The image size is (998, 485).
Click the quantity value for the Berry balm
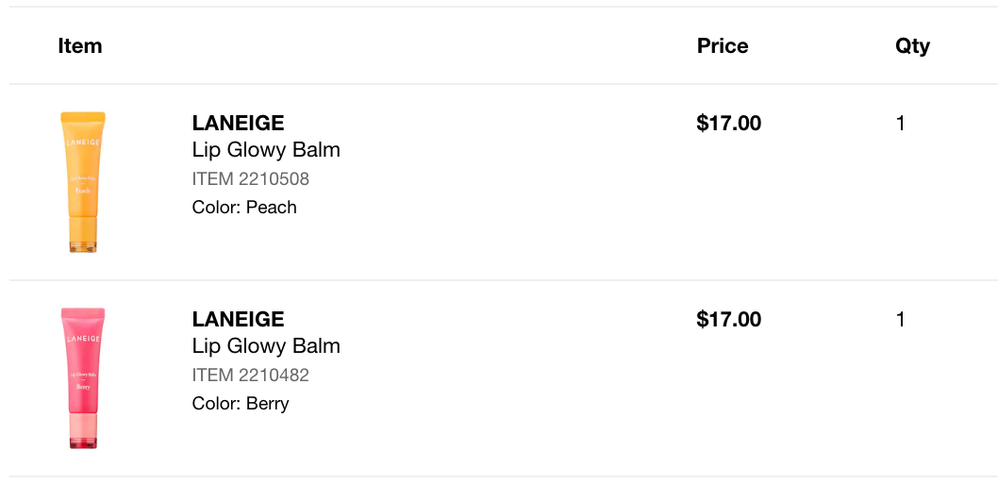(x=900, y=319)
